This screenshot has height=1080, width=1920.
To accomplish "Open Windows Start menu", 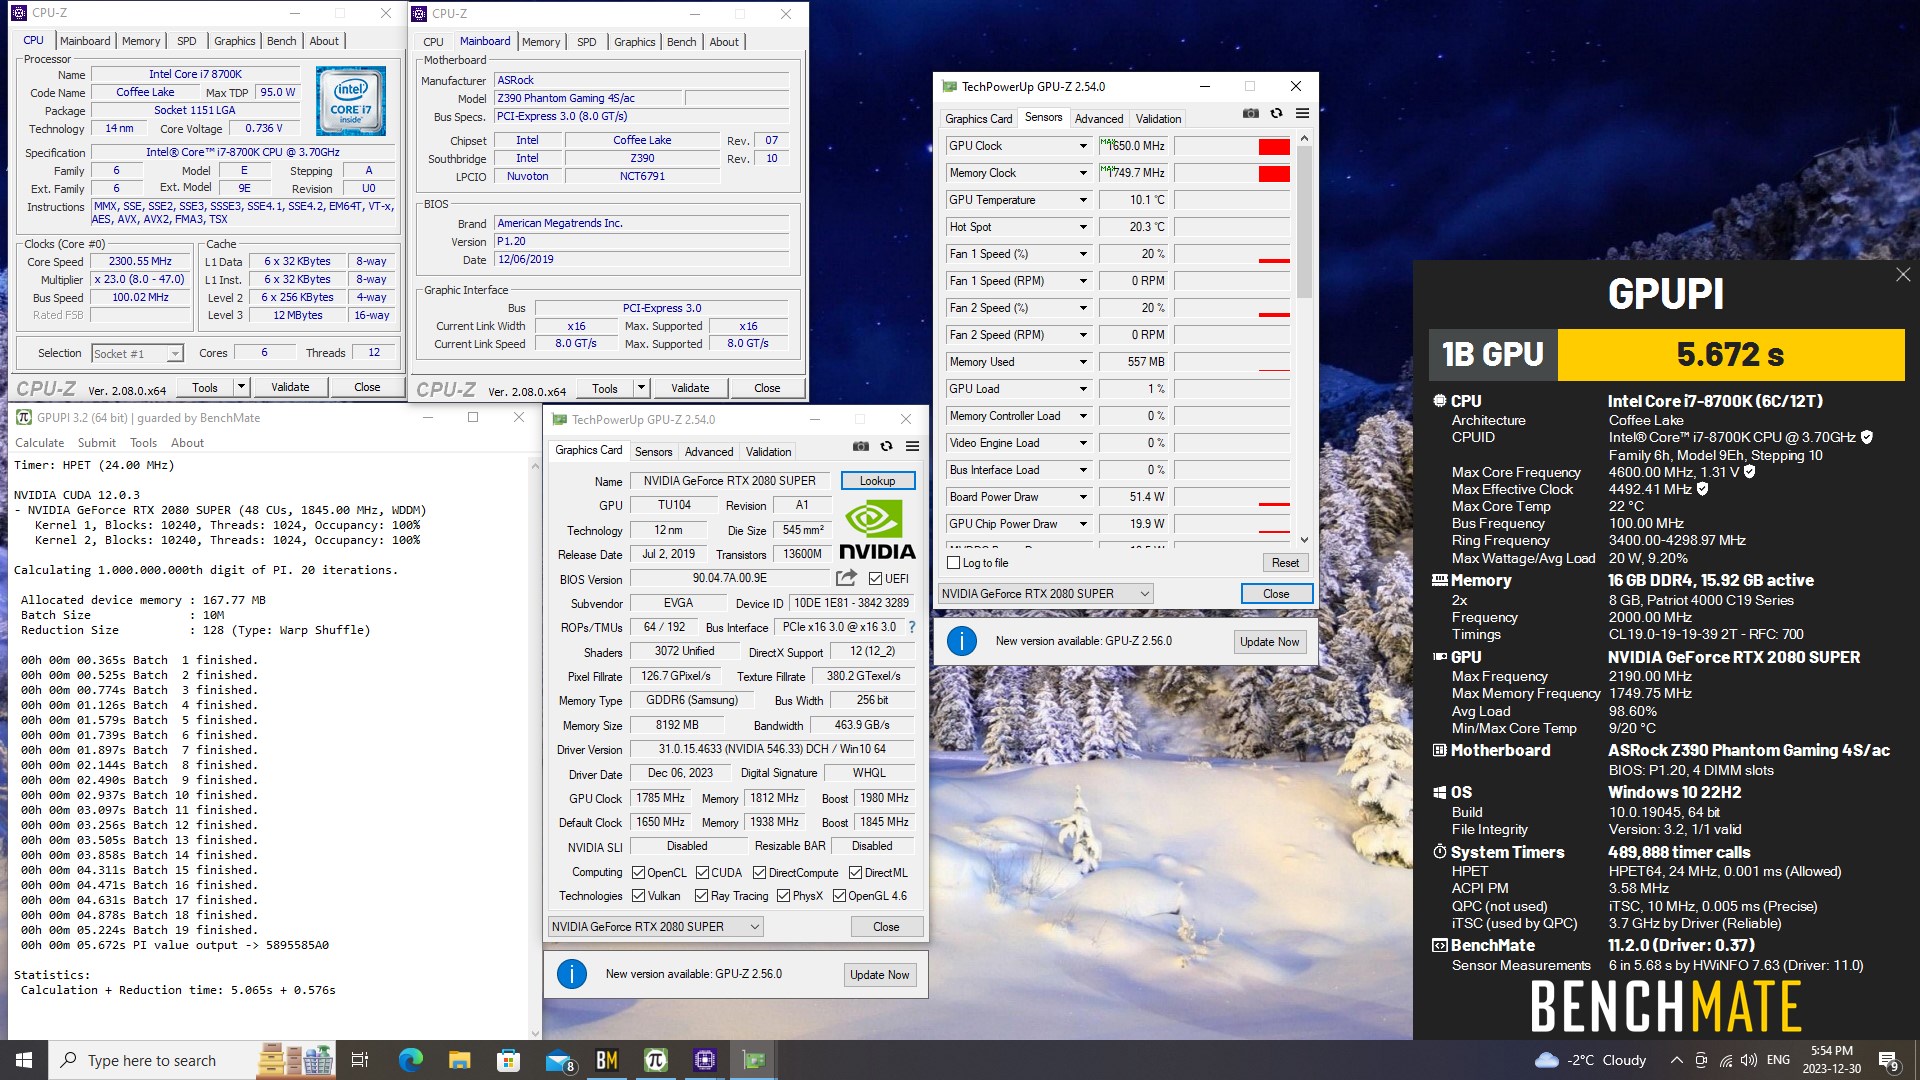I will click(24, 1060).
